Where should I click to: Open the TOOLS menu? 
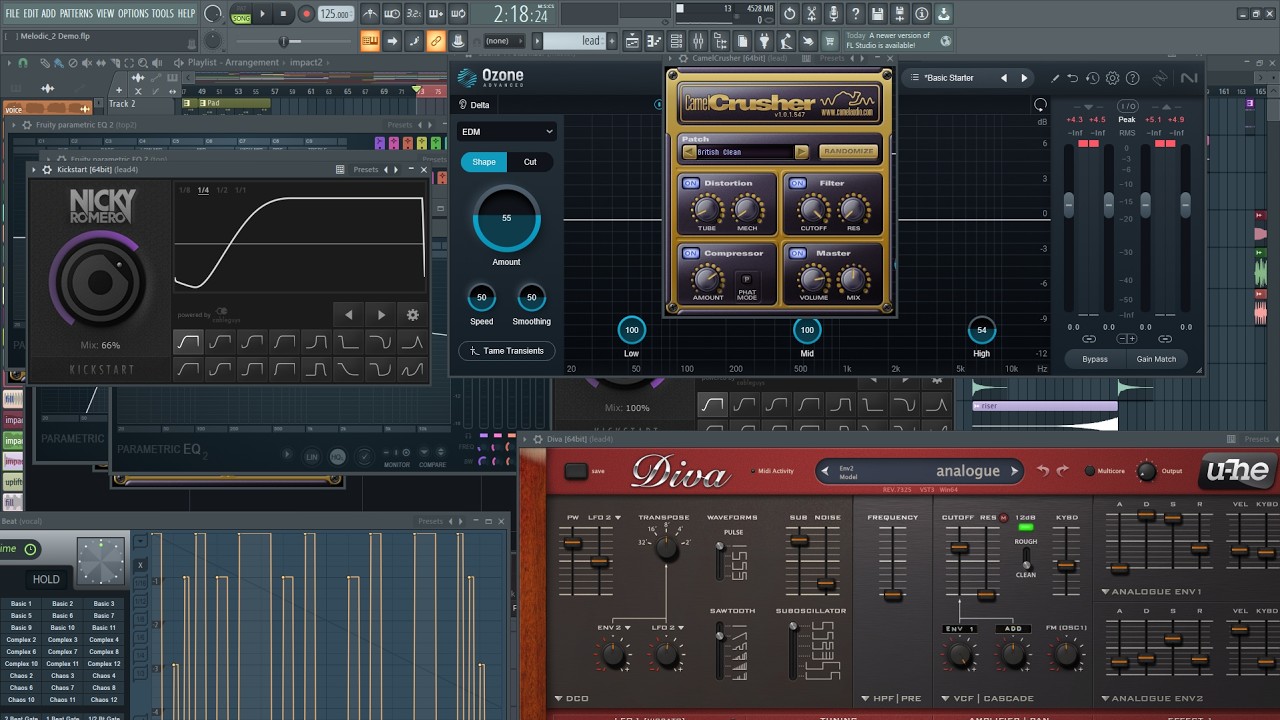(x=162, y=13)
